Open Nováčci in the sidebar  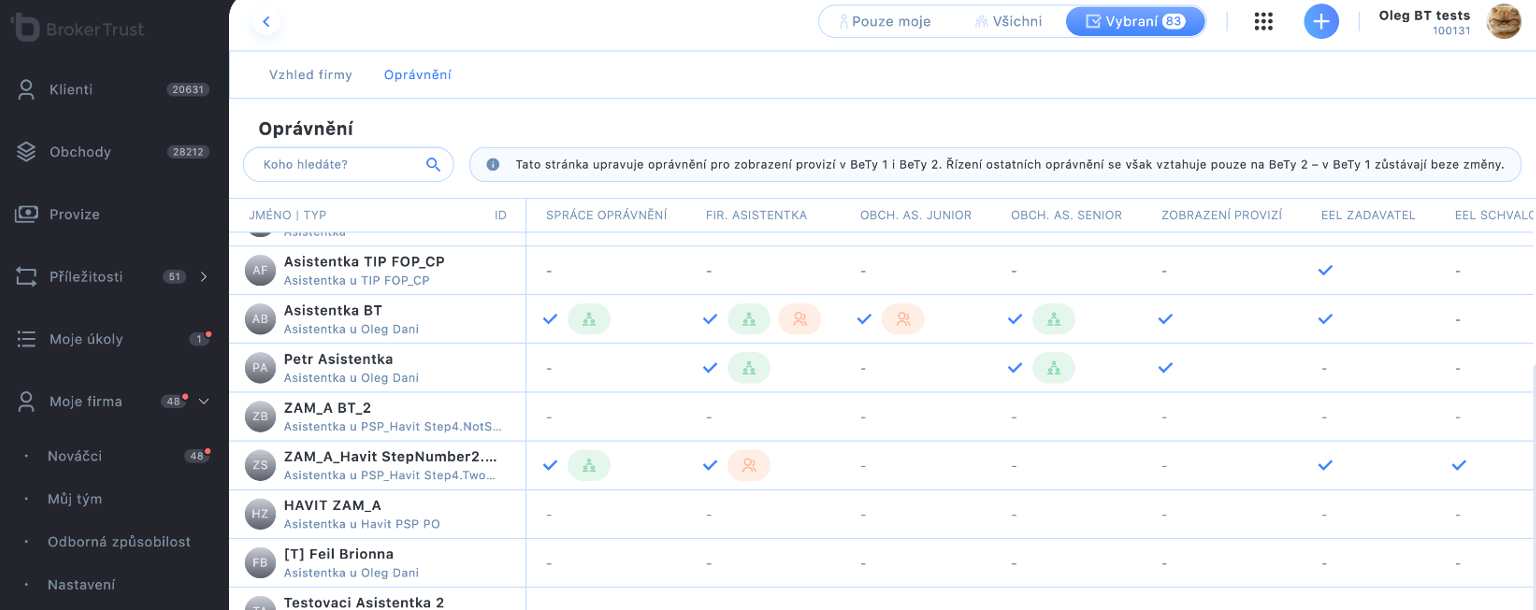(75, 456)
